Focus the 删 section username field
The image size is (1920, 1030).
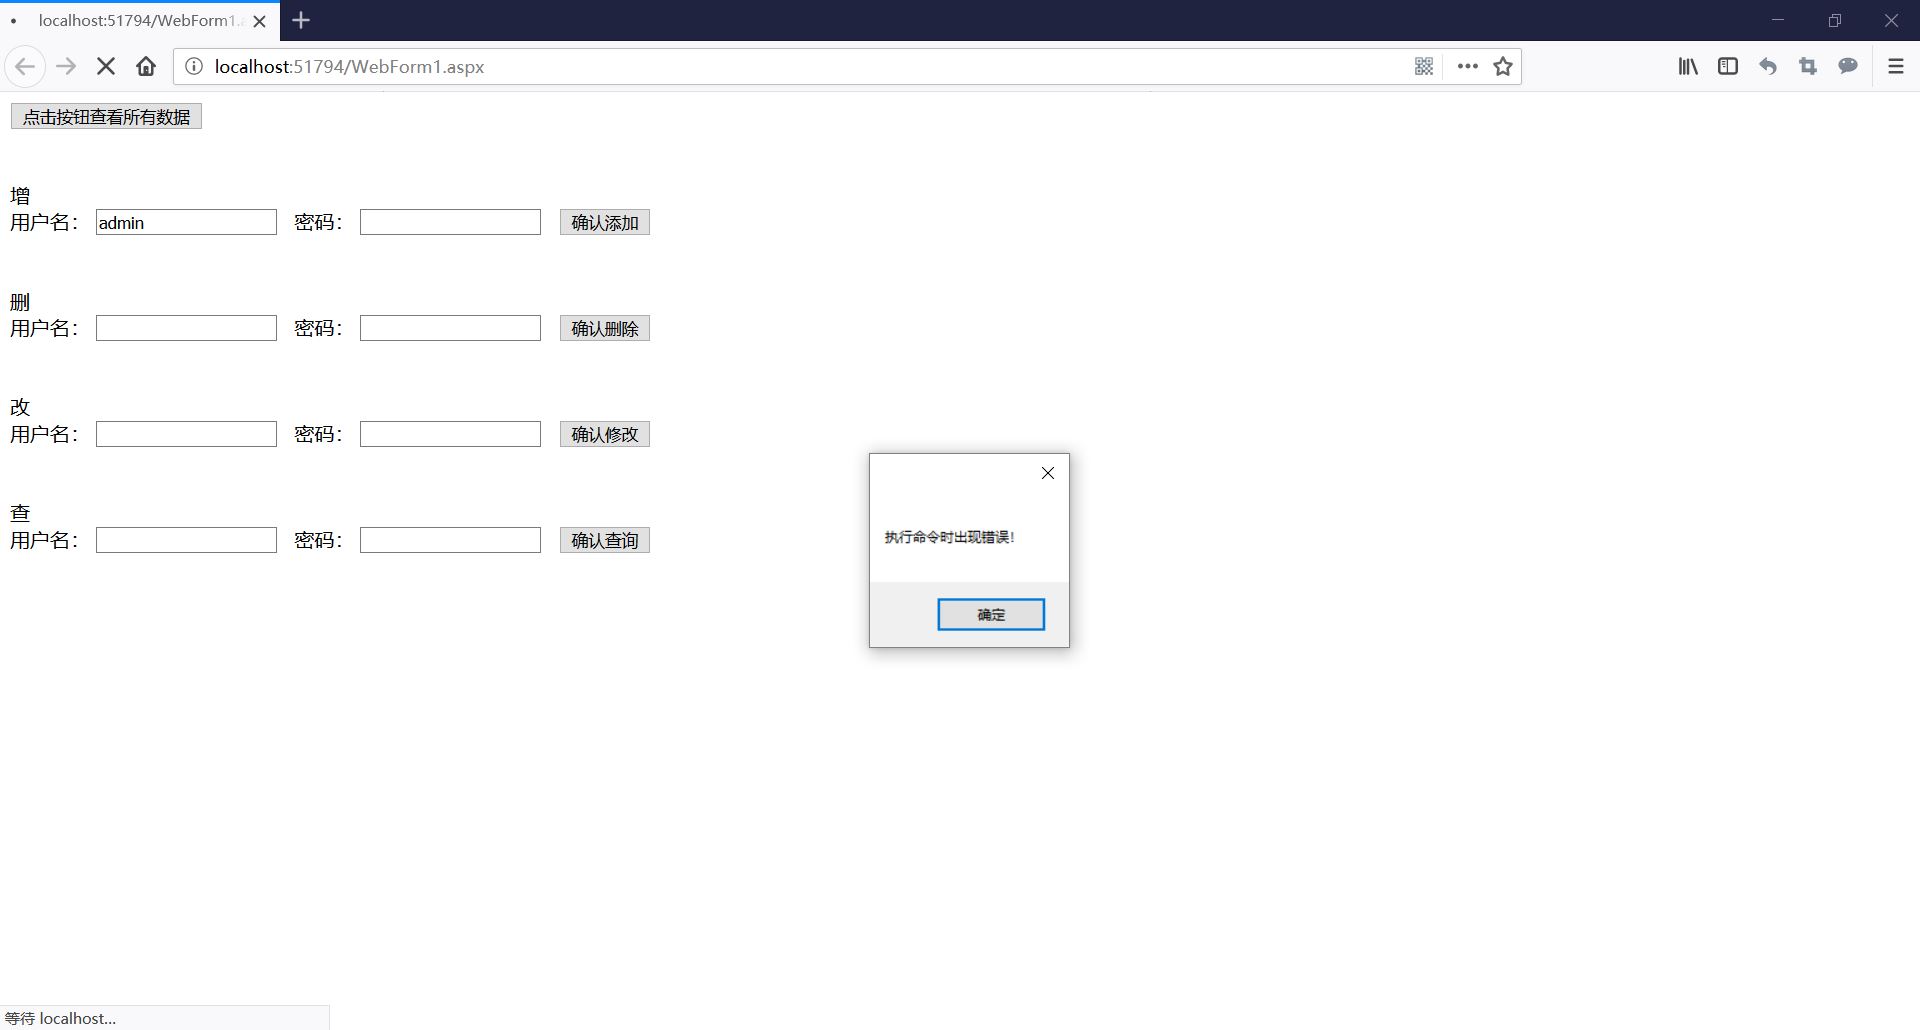point(186,328)
